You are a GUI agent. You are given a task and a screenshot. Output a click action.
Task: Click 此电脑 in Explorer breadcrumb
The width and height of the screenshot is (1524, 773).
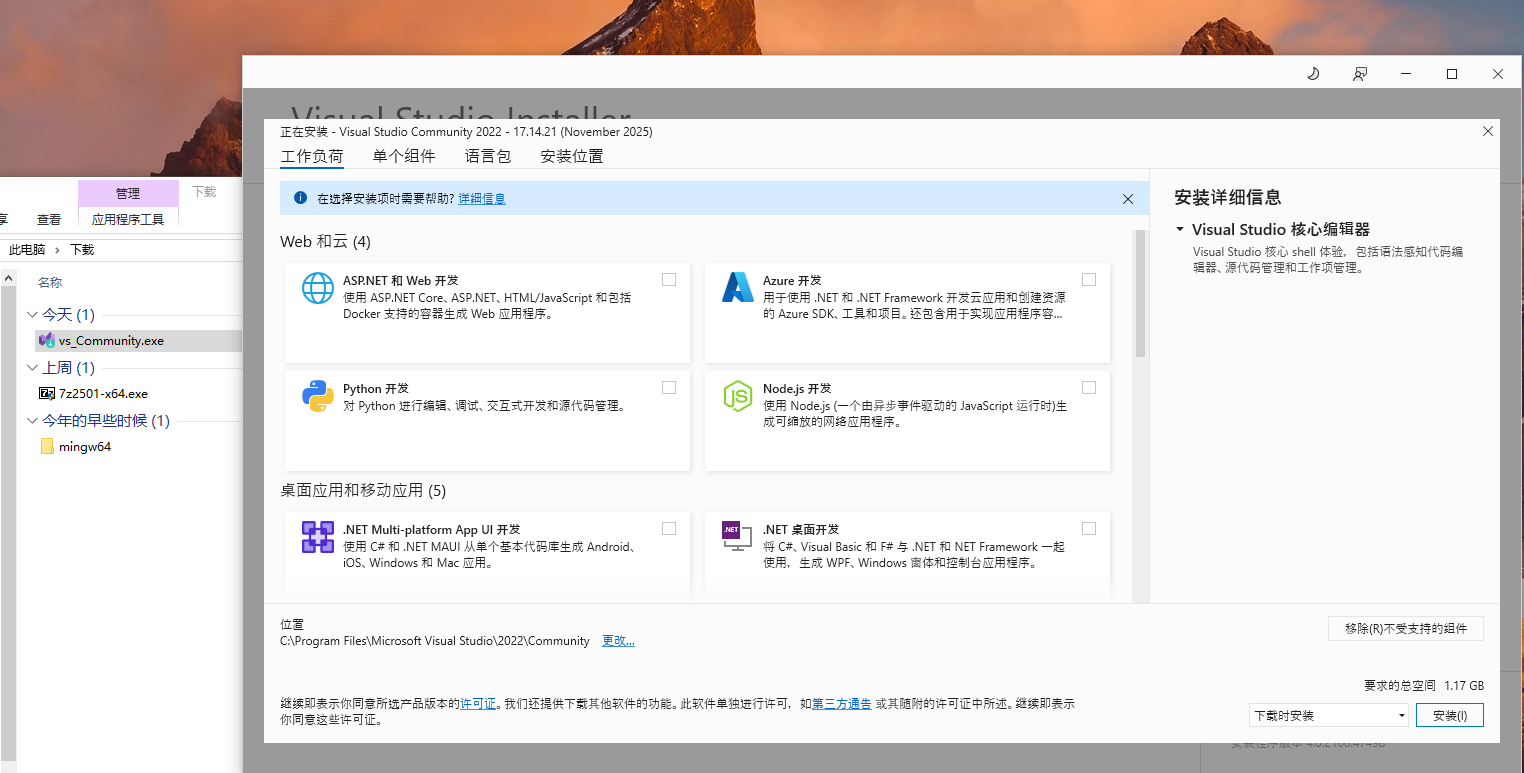[x=27, y=250]
